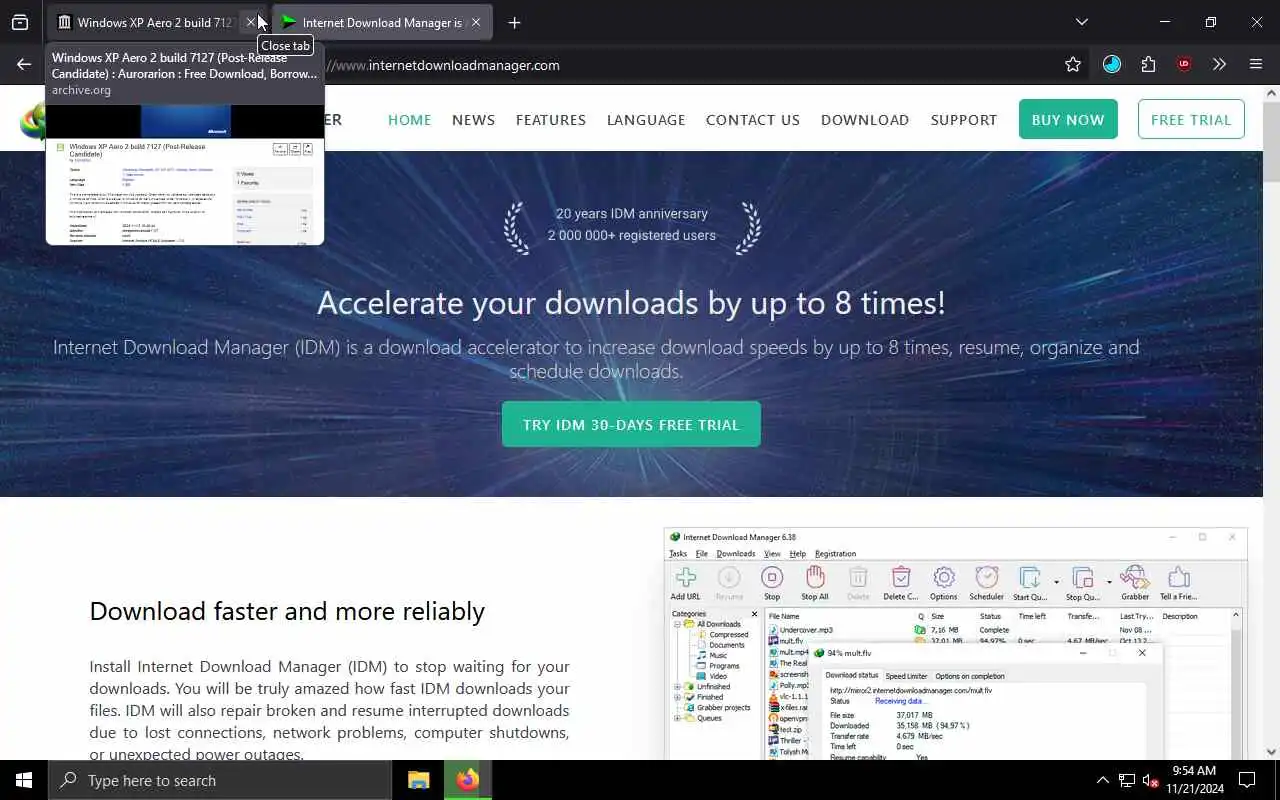Screen dimensions: 1280x800
Task: Click Stop Qu... icon in IDM screenshot
Action: tap(1083, 583)
